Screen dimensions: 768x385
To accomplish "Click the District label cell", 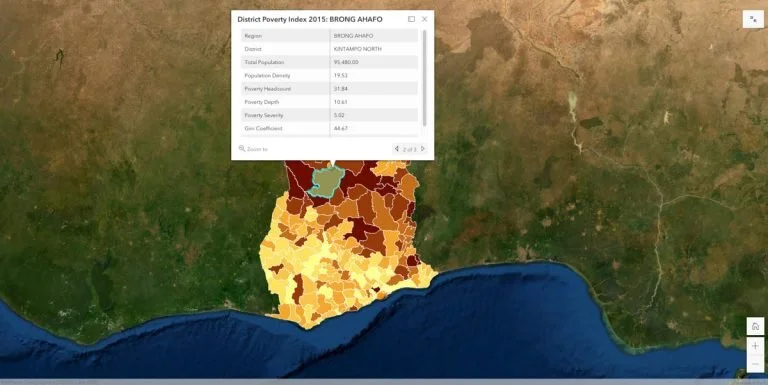I will (286, 49).
